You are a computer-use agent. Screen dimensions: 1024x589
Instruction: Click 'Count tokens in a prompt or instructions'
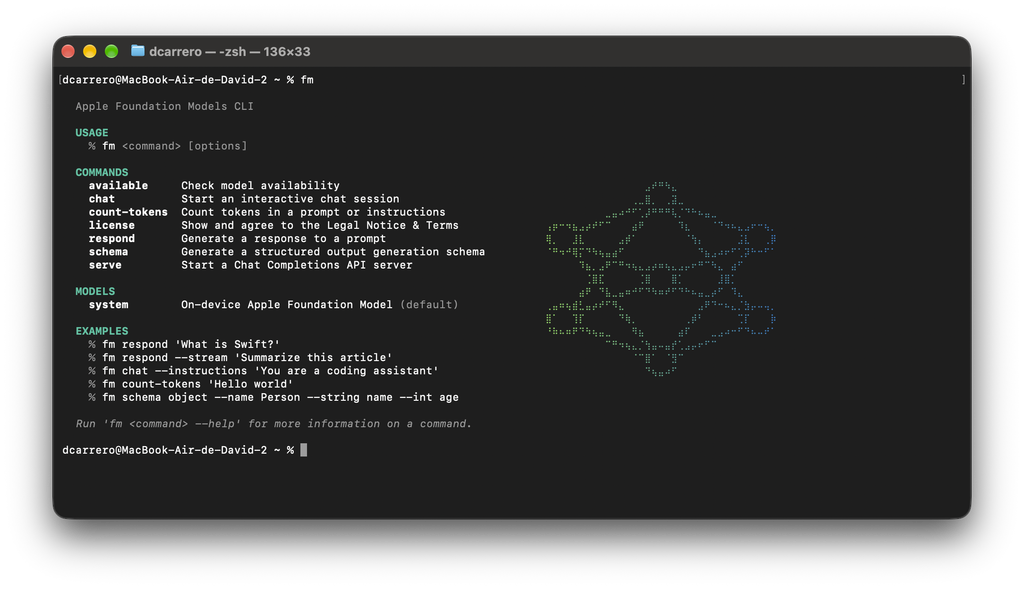(313, 212)
